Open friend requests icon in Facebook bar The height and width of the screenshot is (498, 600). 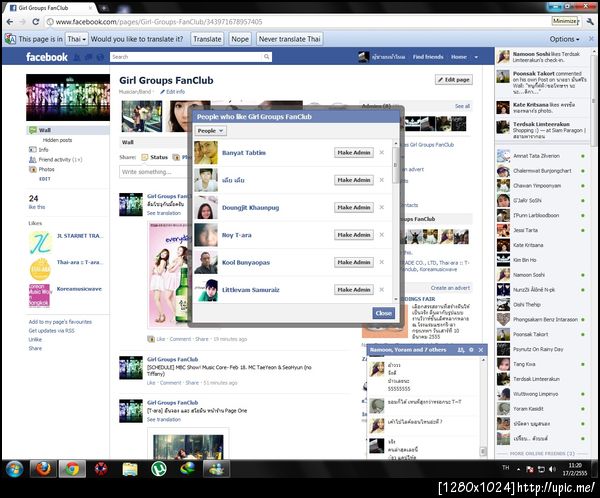[77, 57]
